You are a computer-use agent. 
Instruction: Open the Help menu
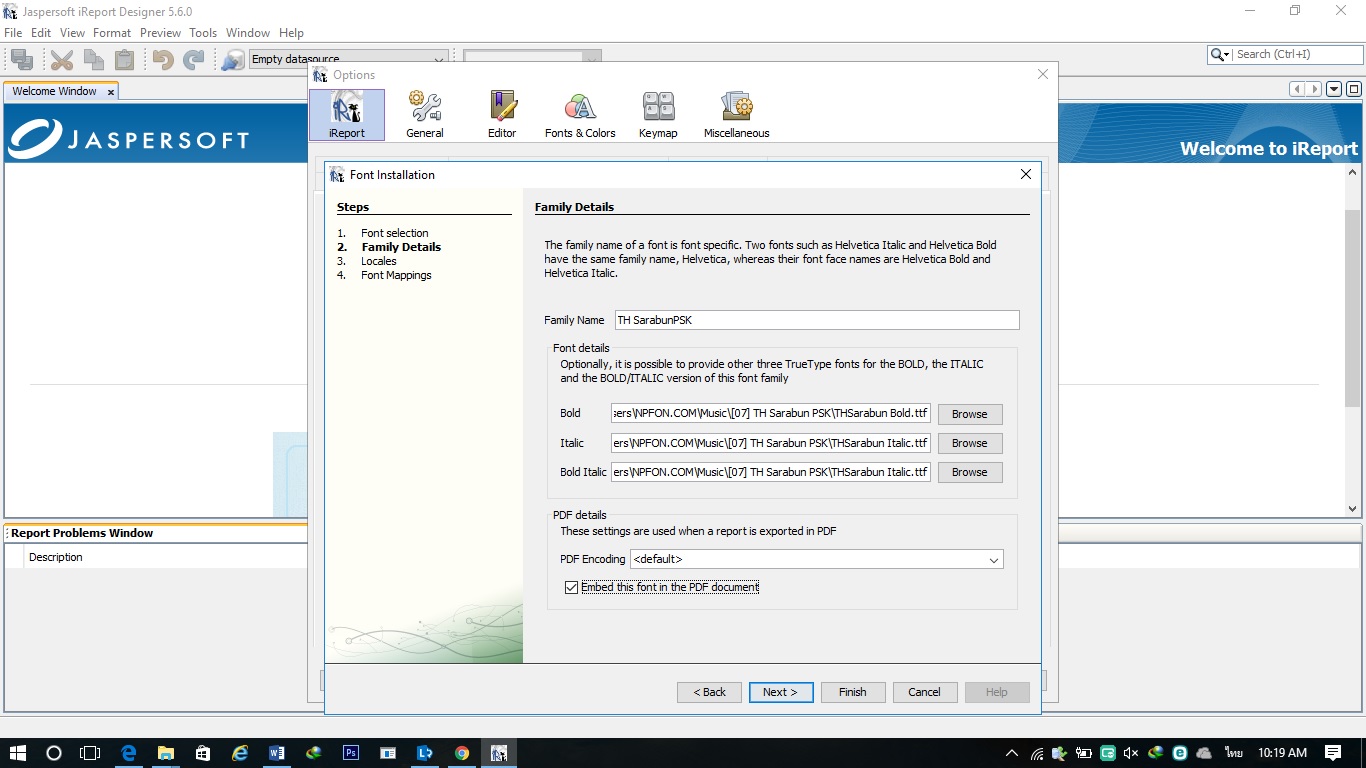(x=291, y=33)
